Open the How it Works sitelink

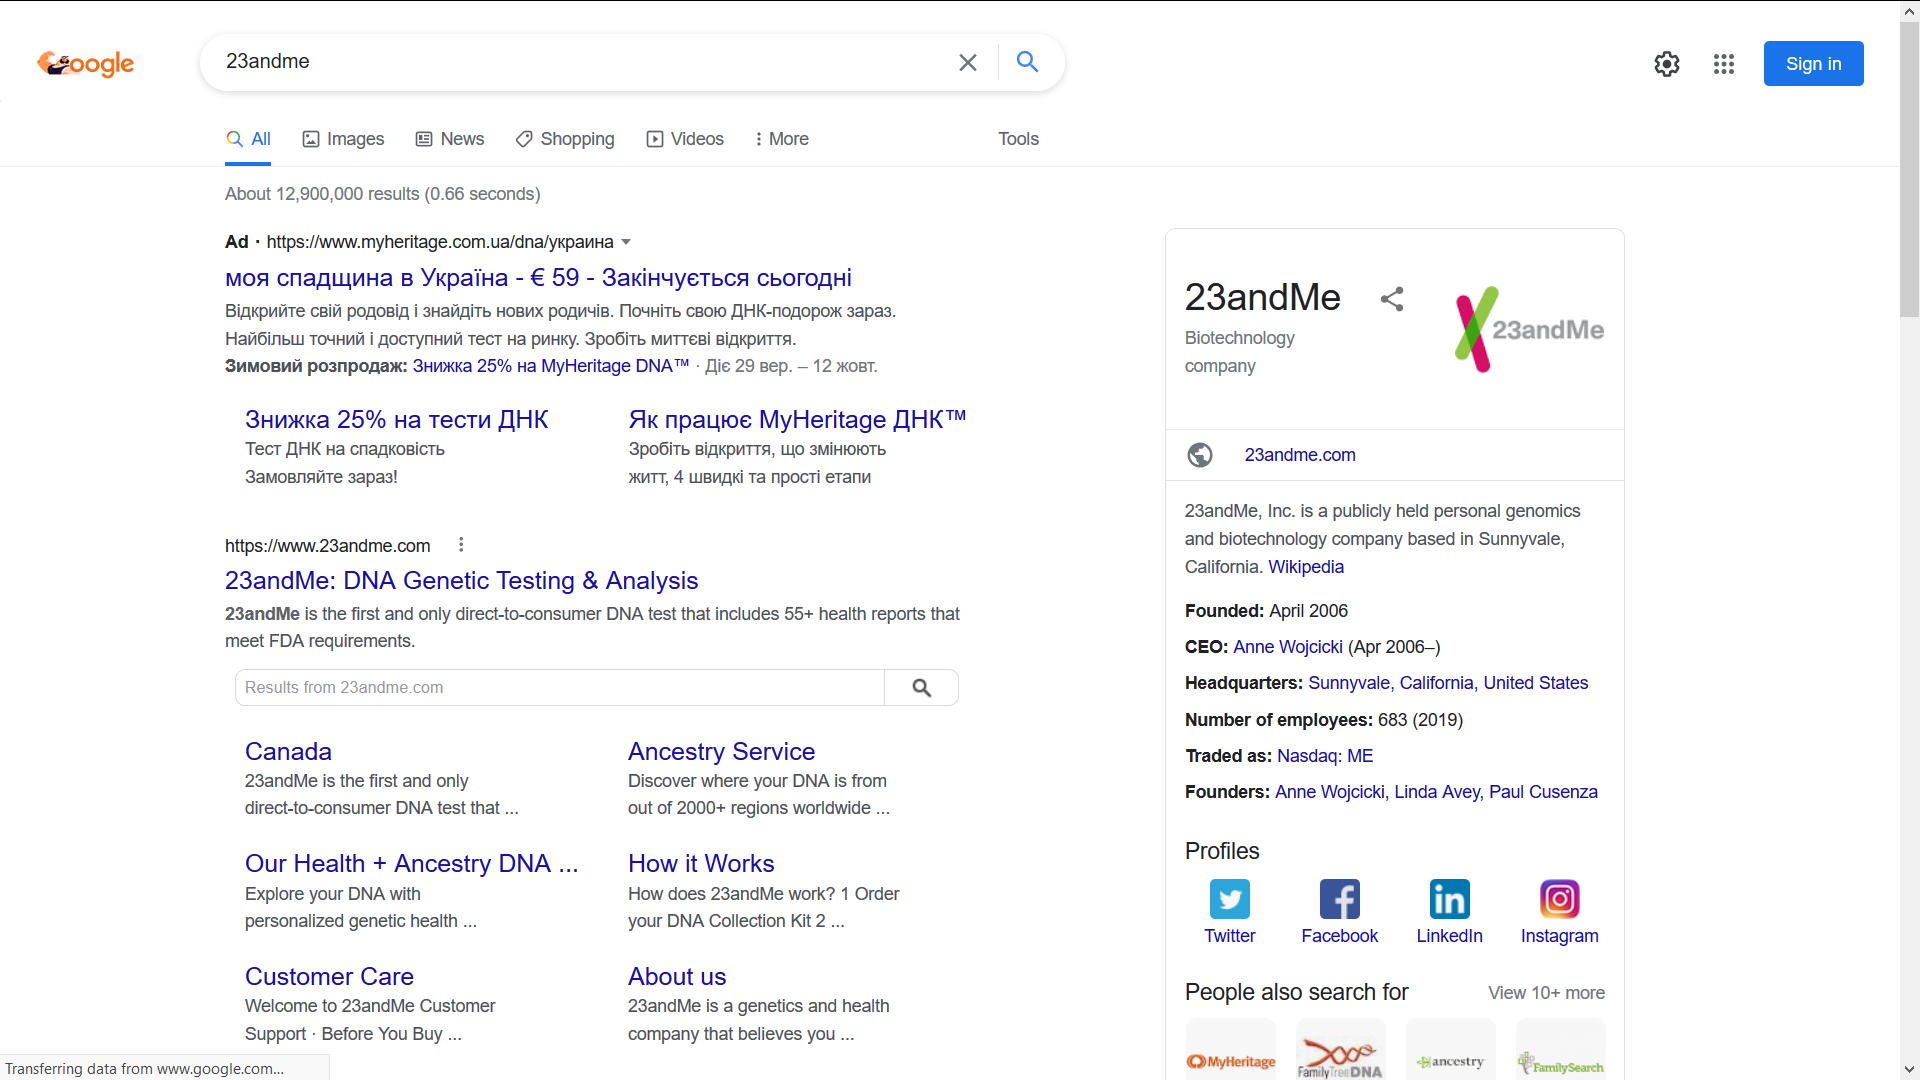(x=701, y=863)
